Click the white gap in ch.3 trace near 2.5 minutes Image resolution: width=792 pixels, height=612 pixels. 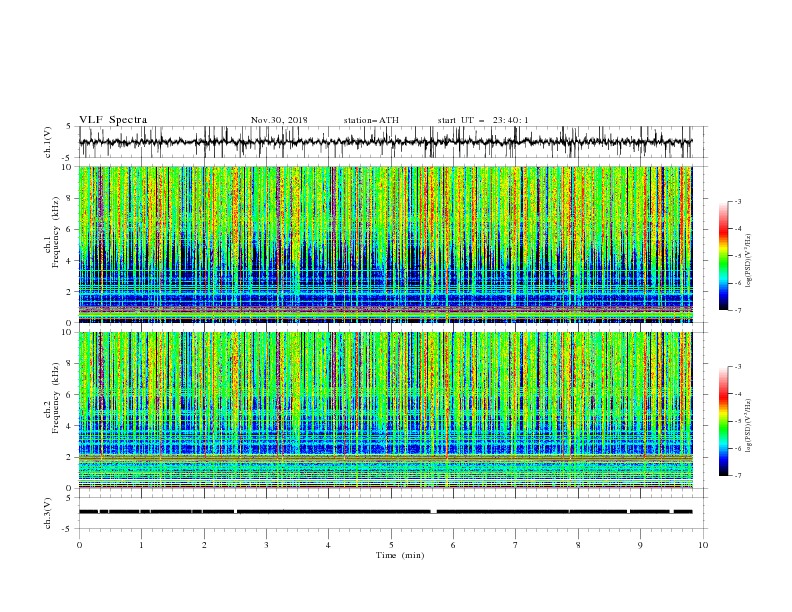(235, 512)
